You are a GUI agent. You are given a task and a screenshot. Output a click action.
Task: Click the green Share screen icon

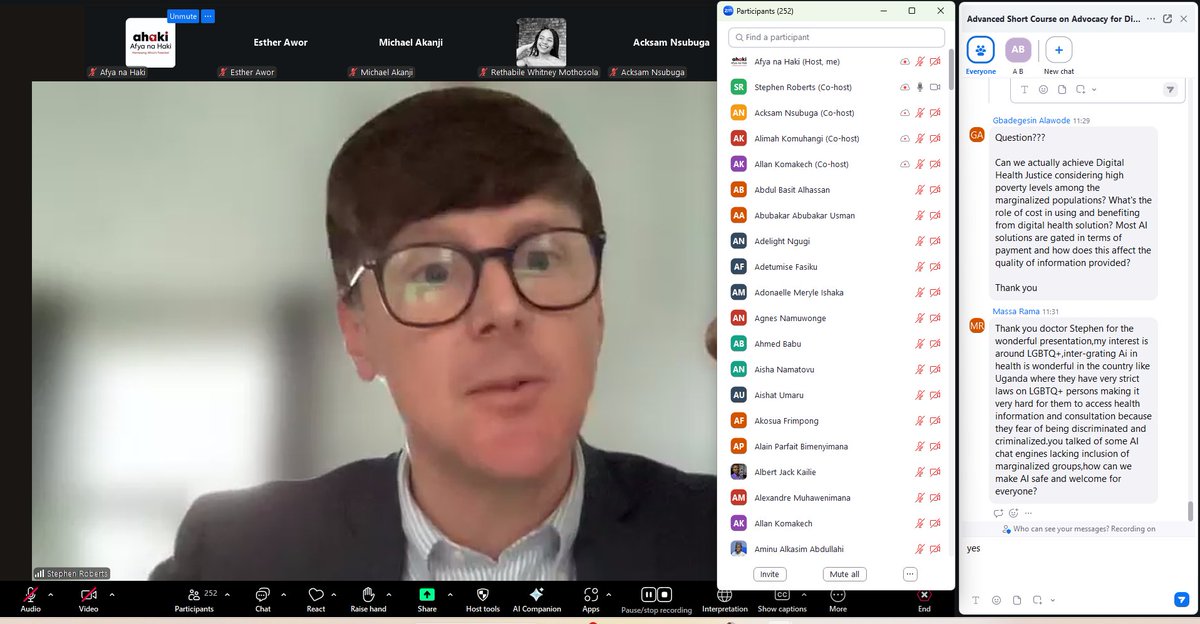[427, 594]
